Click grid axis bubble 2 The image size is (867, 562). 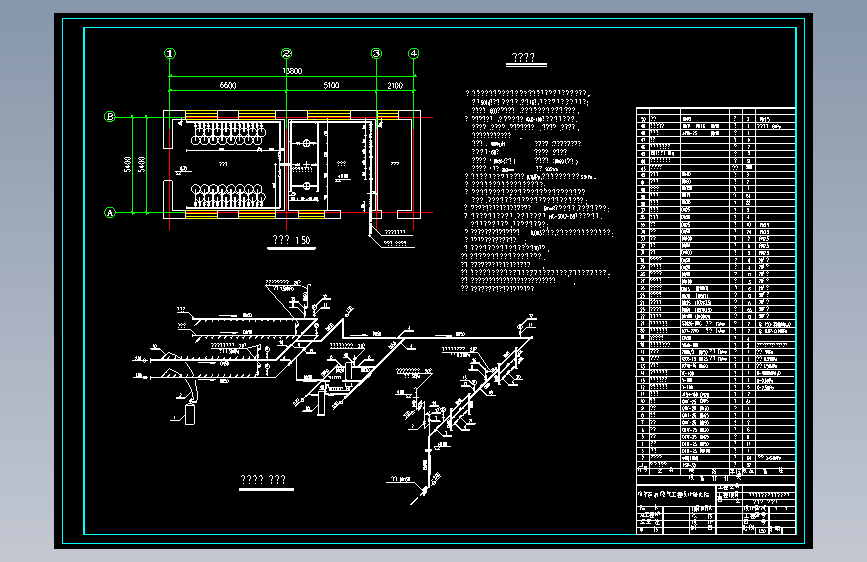[x=286, y=54]
